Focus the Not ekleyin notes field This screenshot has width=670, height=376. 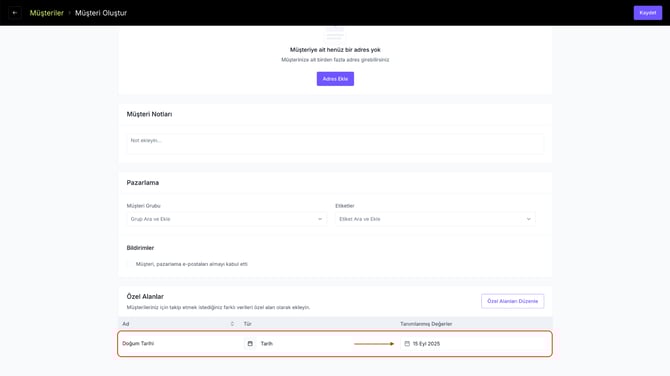pos(335,144)
